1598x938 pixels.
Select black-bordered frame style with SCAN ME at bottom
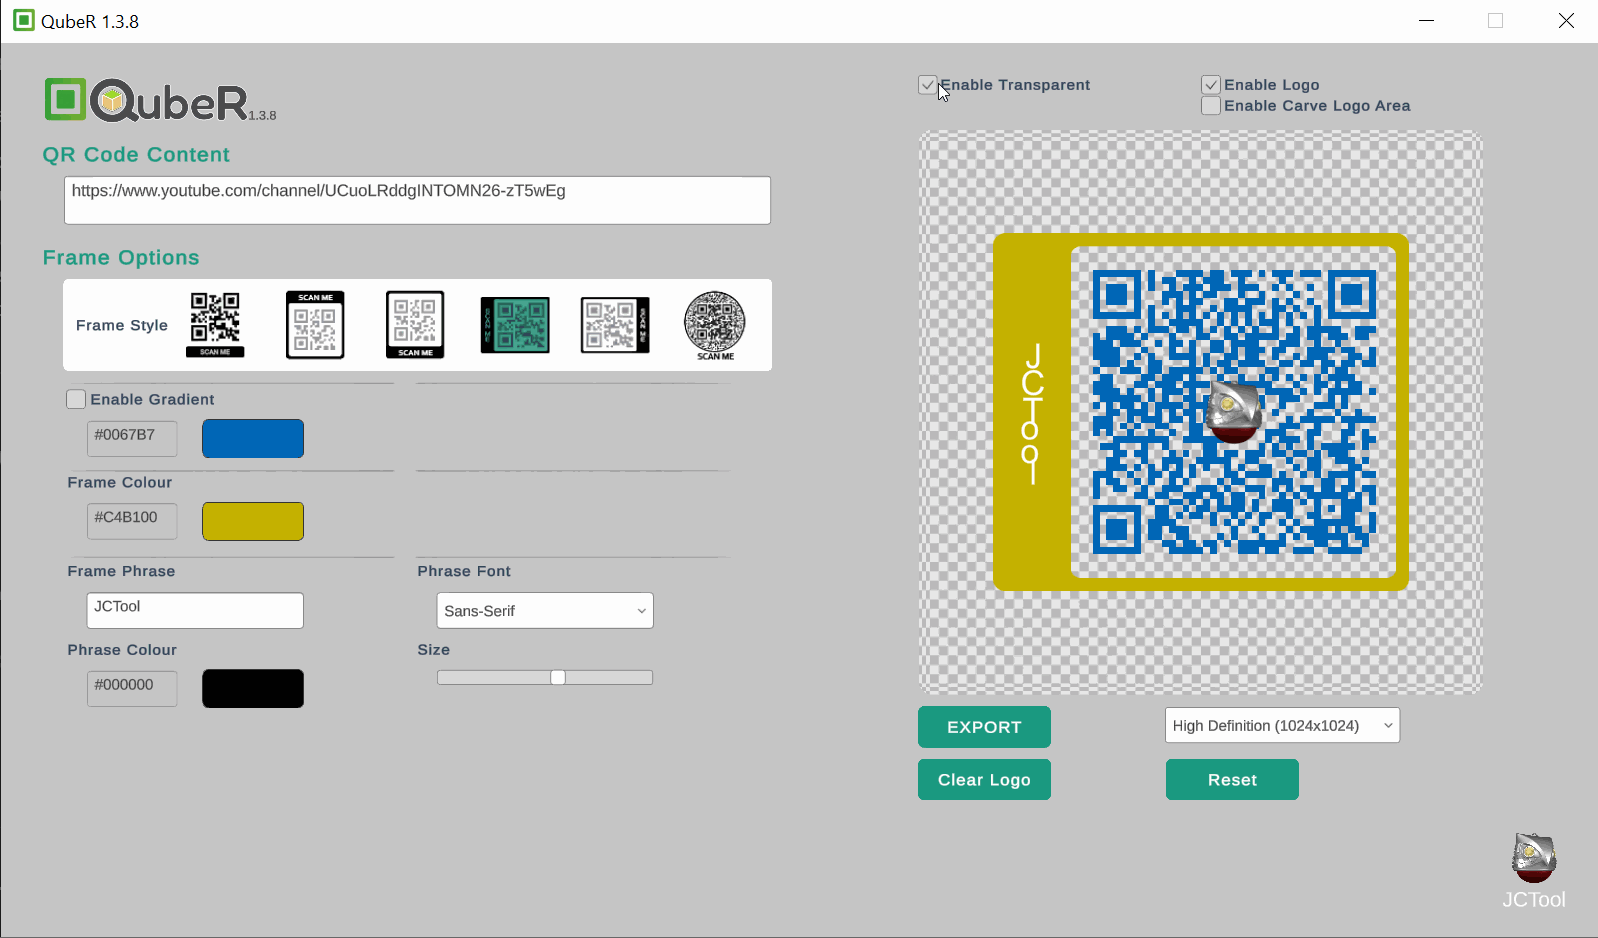[415, 325]
